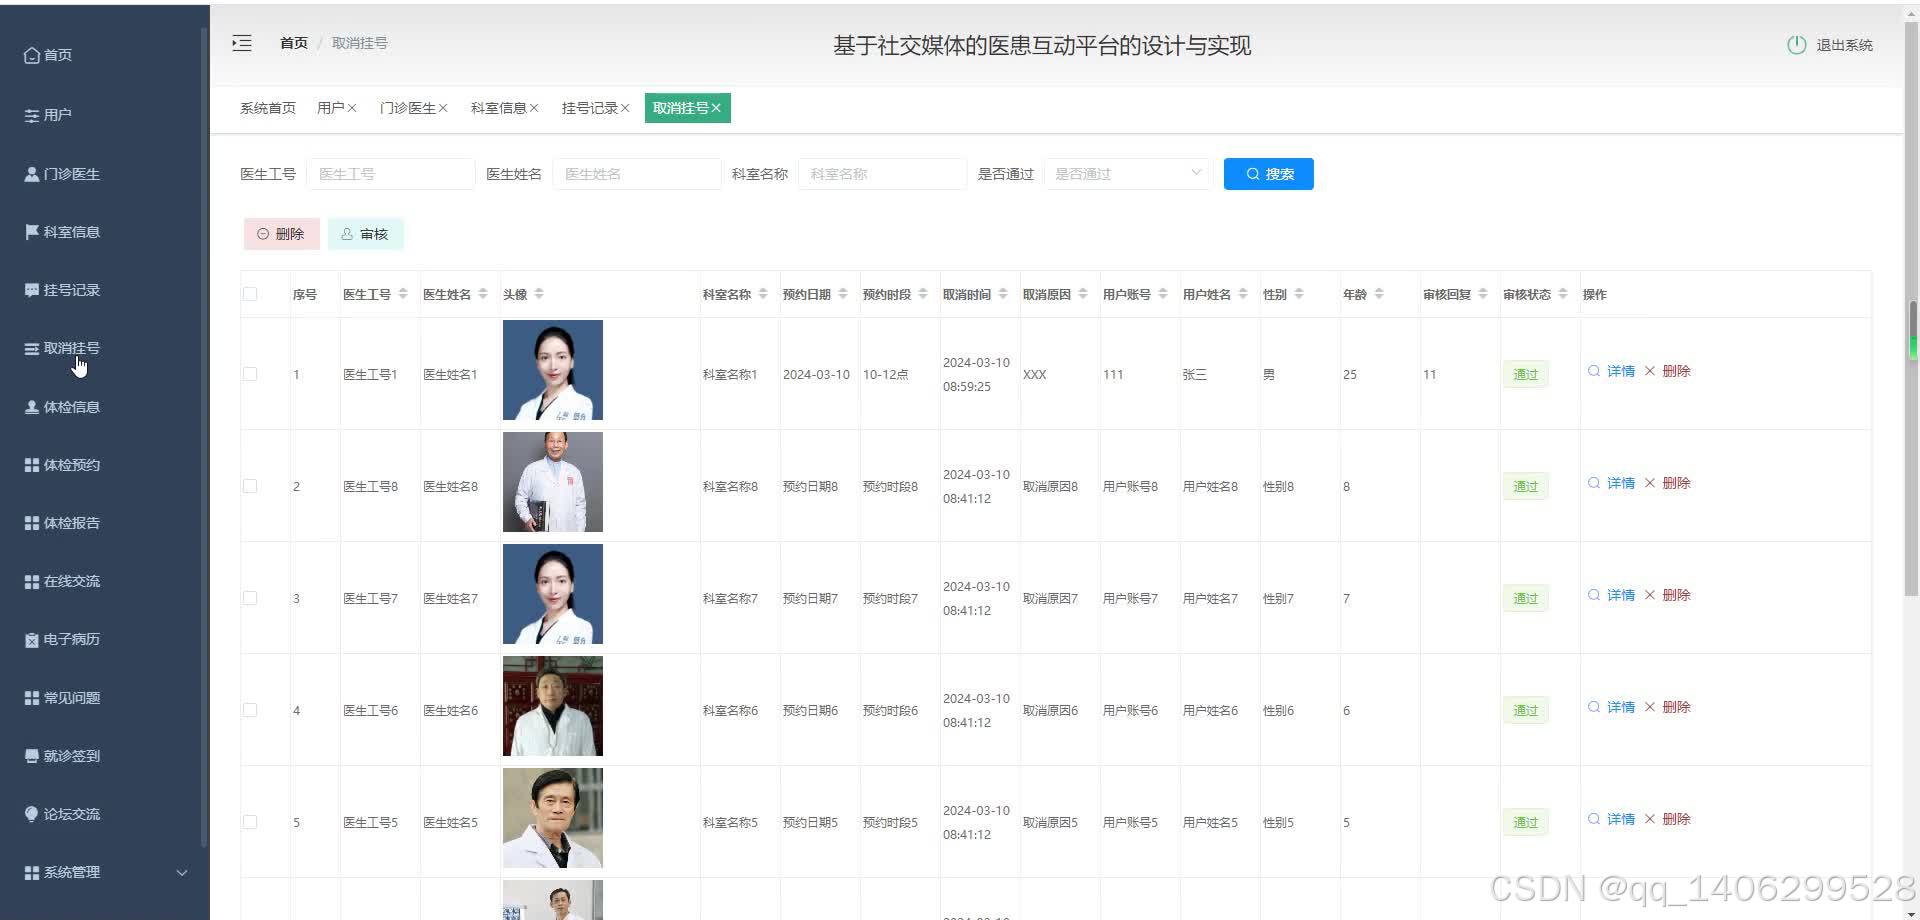Sort by the 头像 column arrows
This screenshot has height=920, width=1920.
coord(539,294)
